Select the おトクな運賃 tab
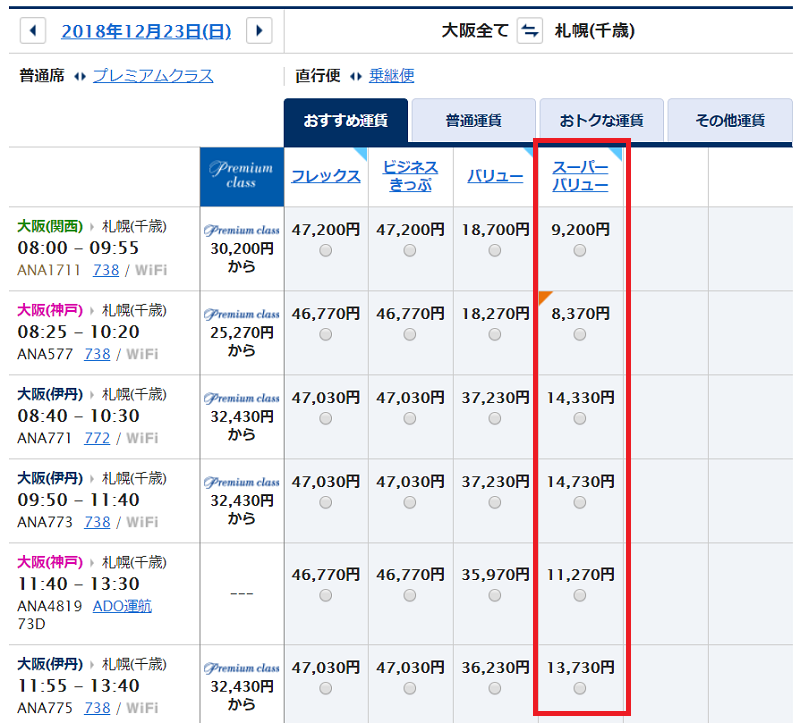Screen dimensions: 800x723 (x=602, y=121)
